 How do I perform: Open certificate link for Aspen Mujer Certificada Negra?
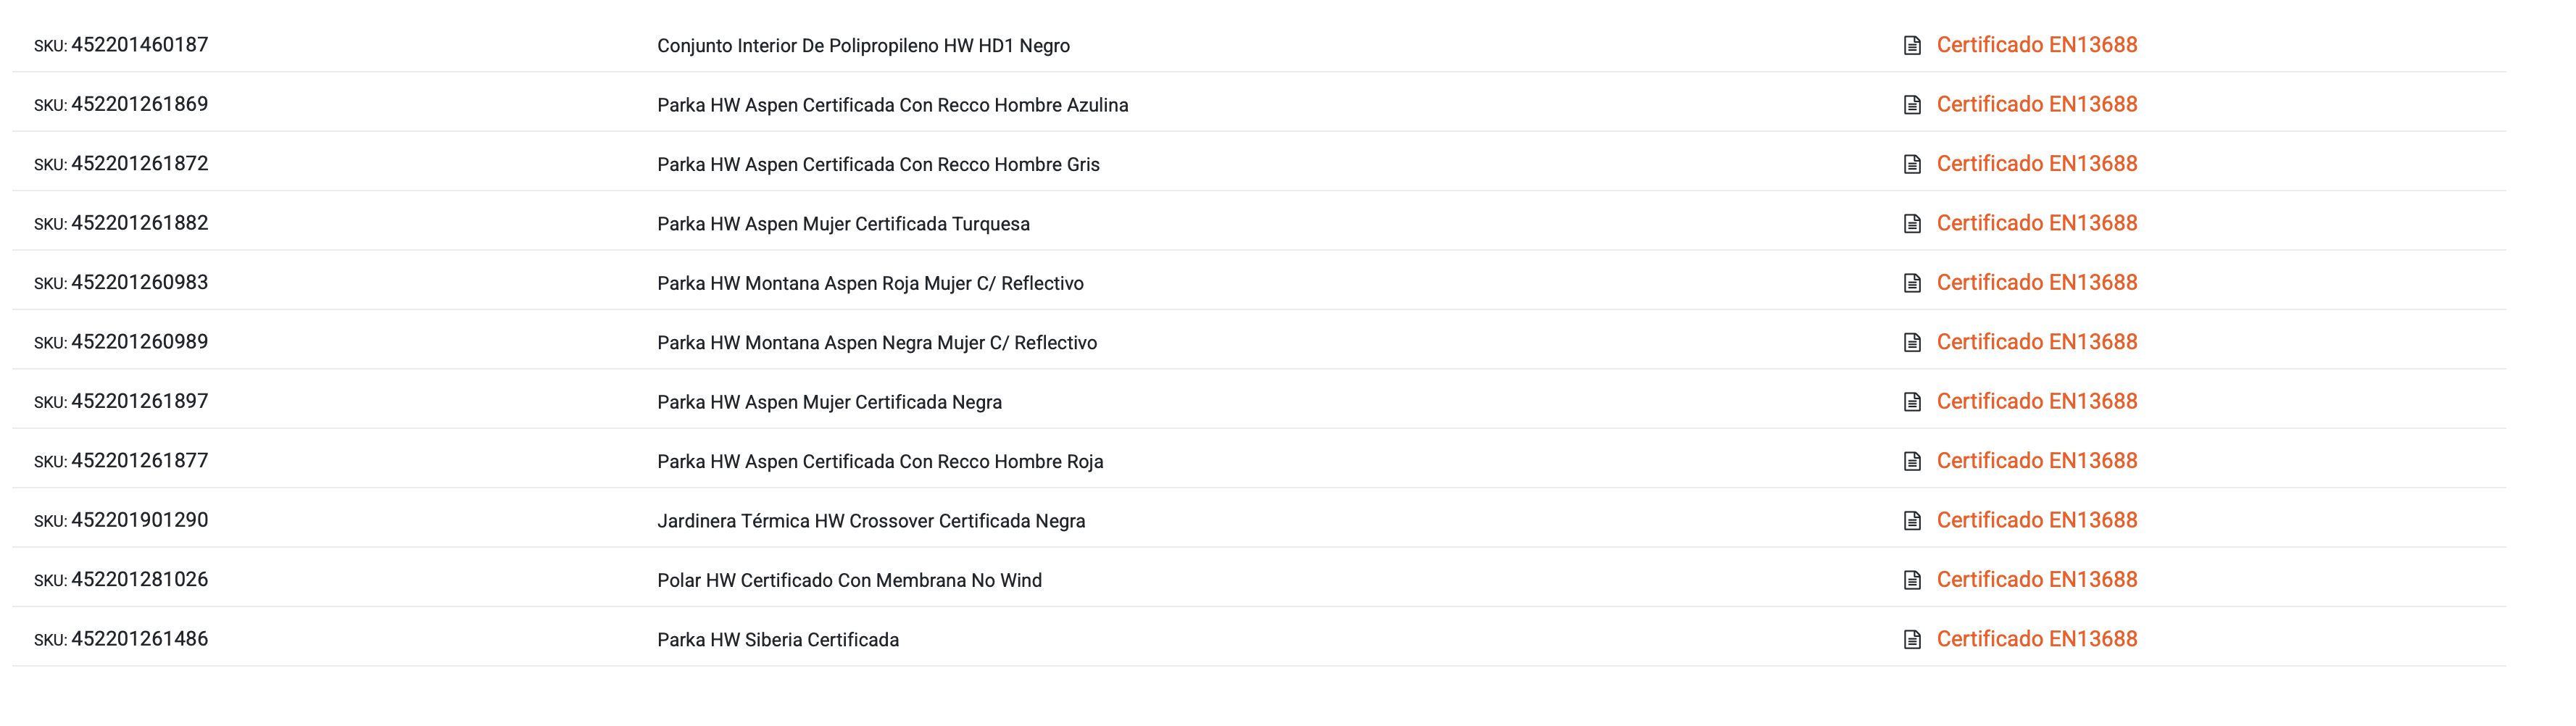coord(2036,401)
